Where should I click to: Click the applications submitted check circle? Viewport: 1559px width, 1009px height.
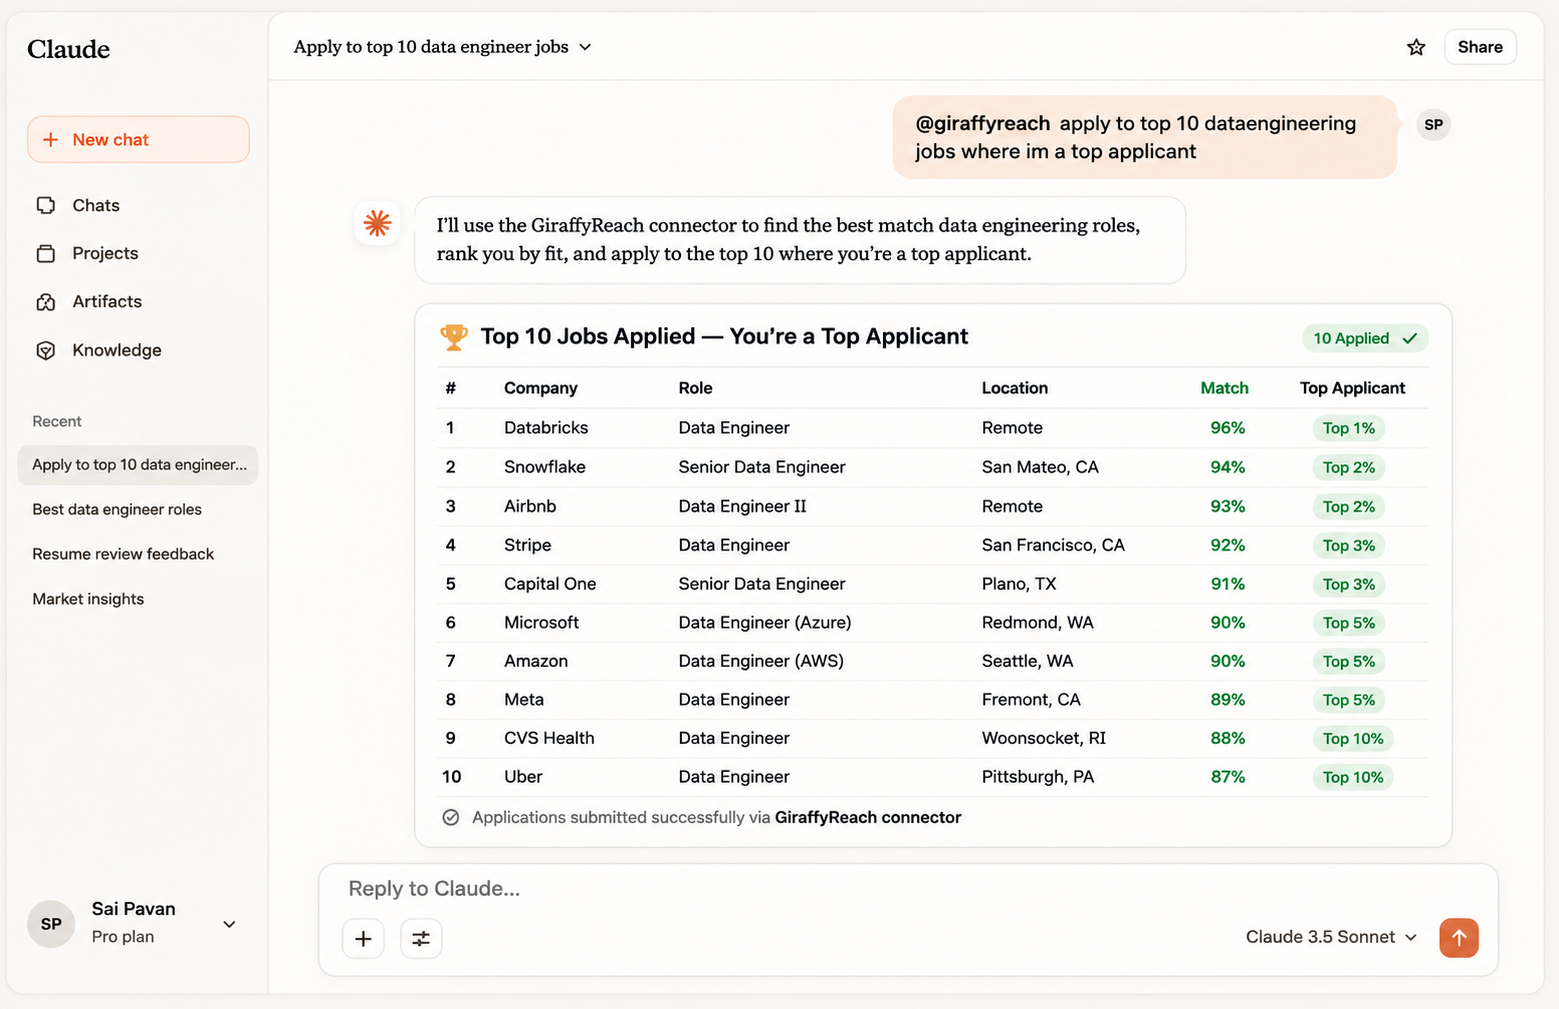click(x=451, y=817)
